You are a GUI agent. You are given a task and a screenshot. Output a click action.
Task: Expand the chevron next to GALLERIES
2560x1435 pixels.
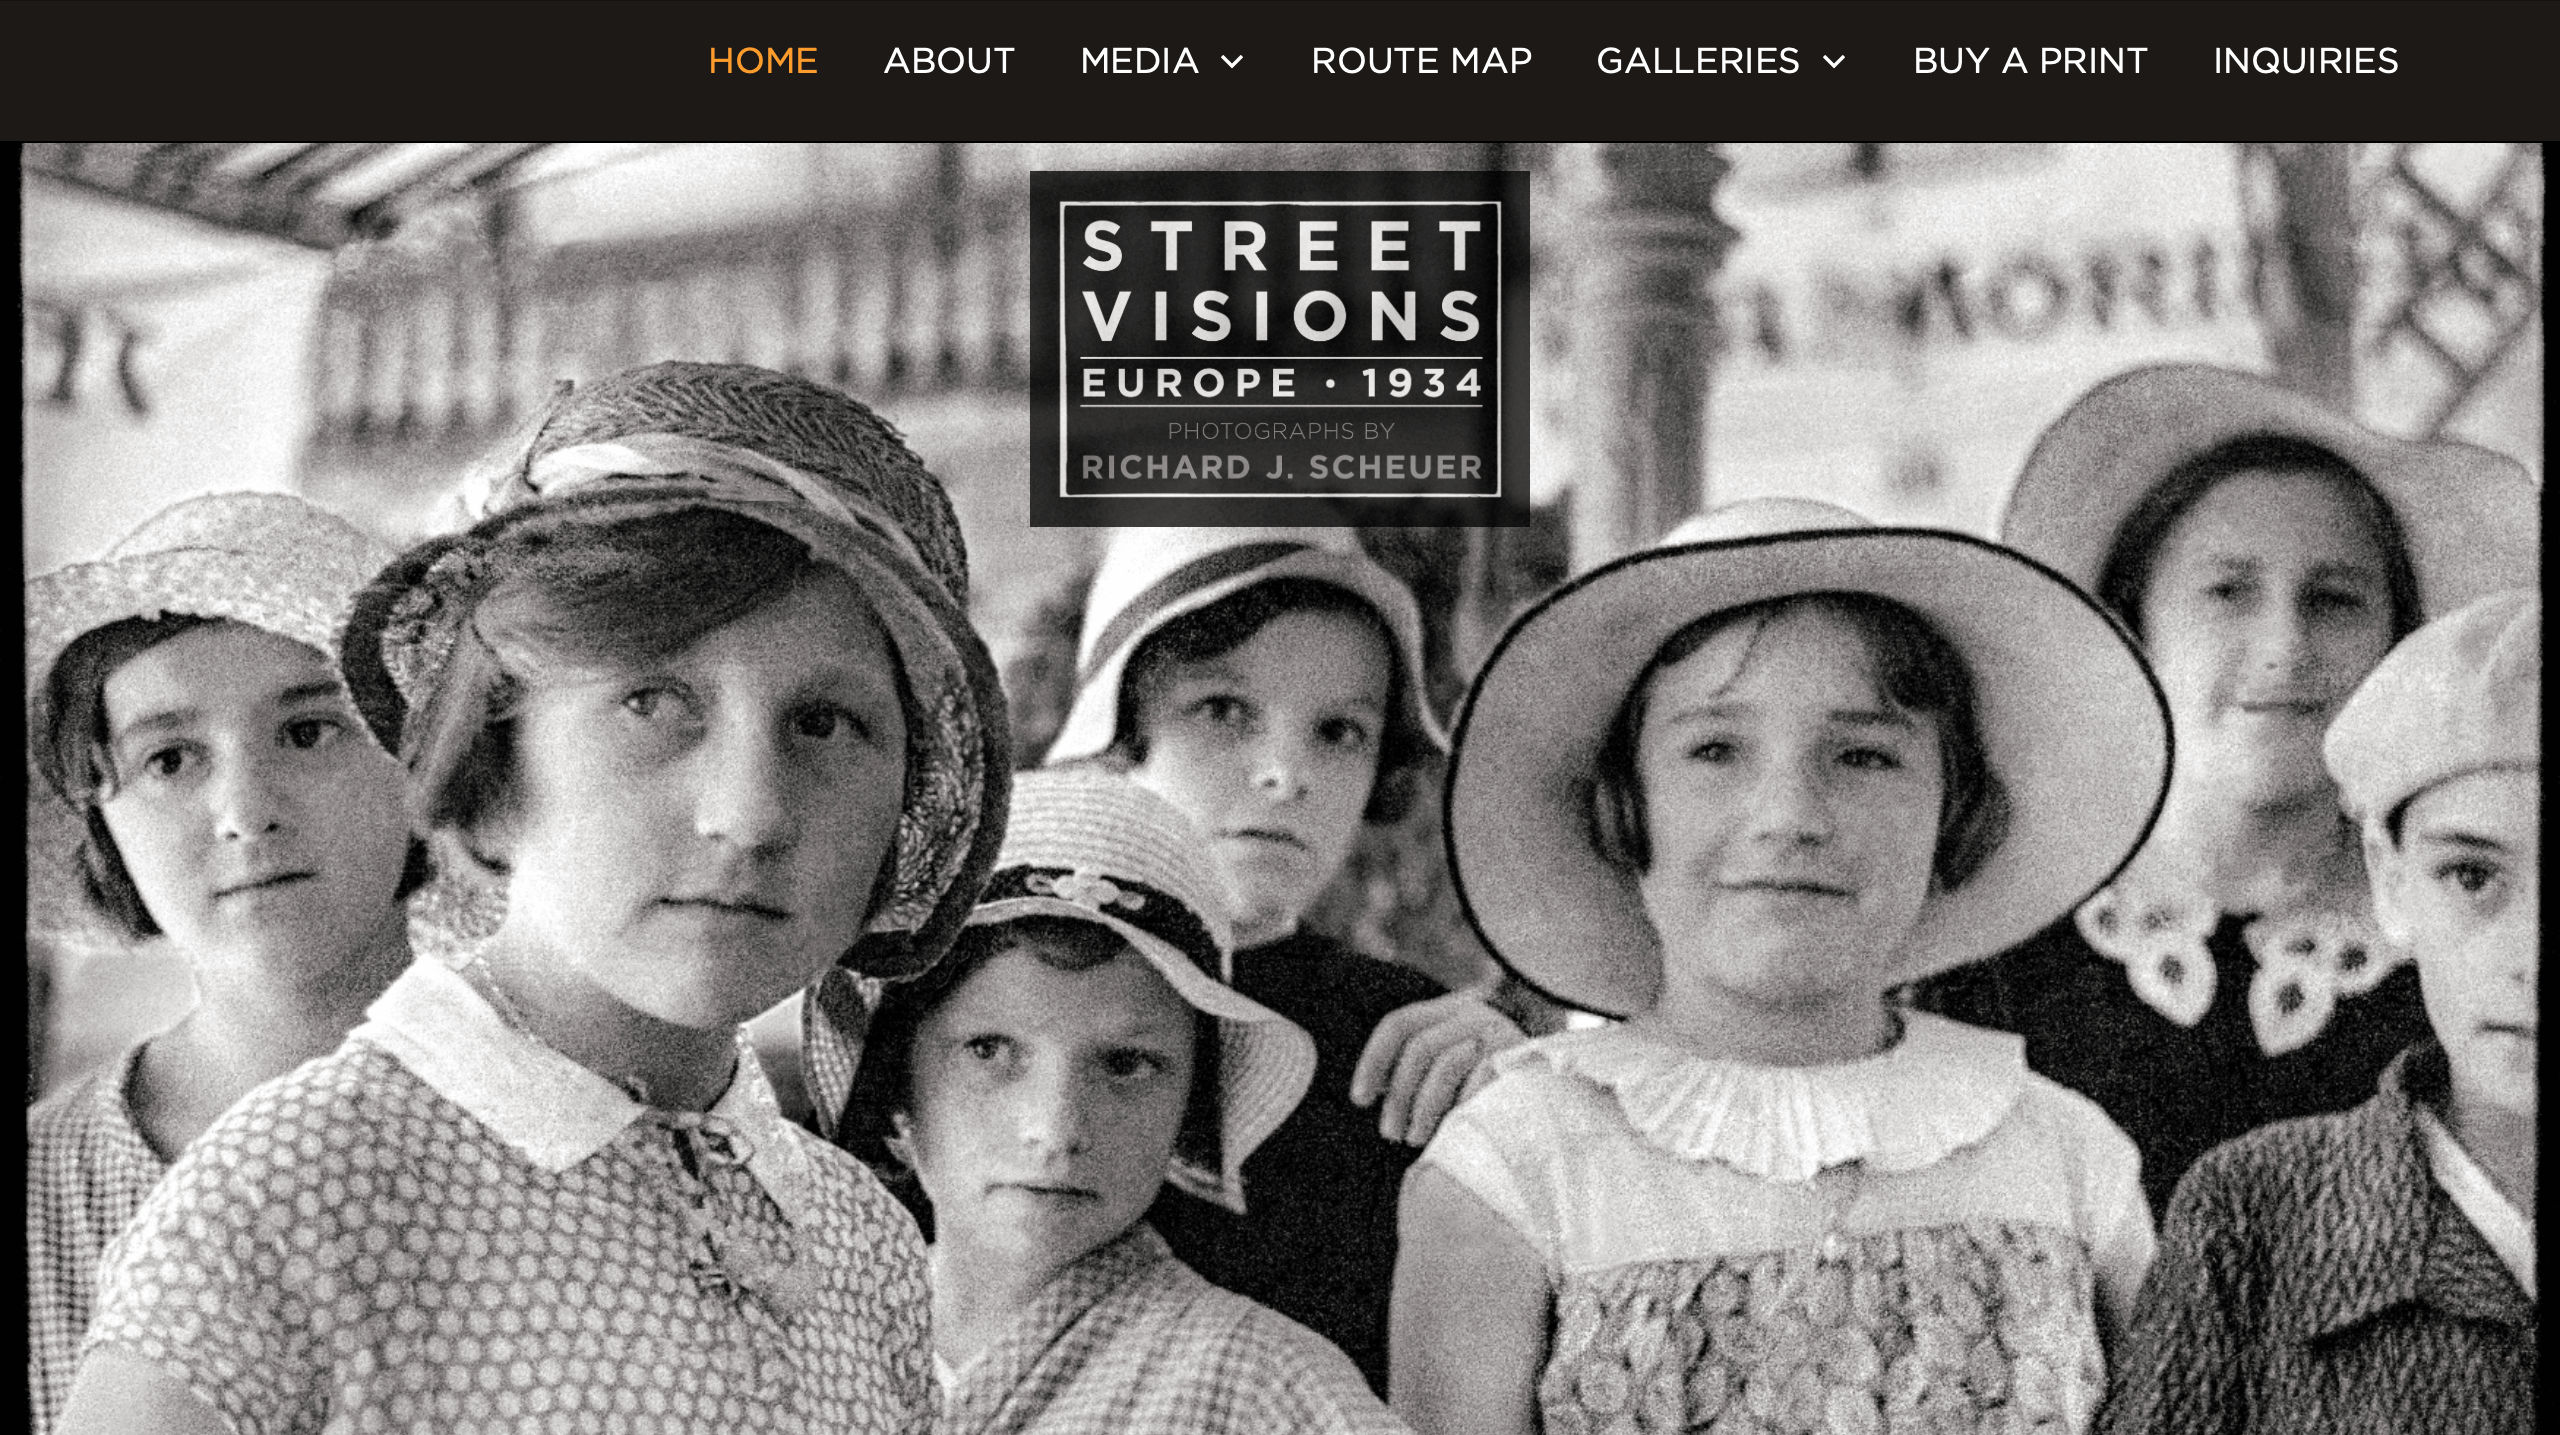point(1834,62)
